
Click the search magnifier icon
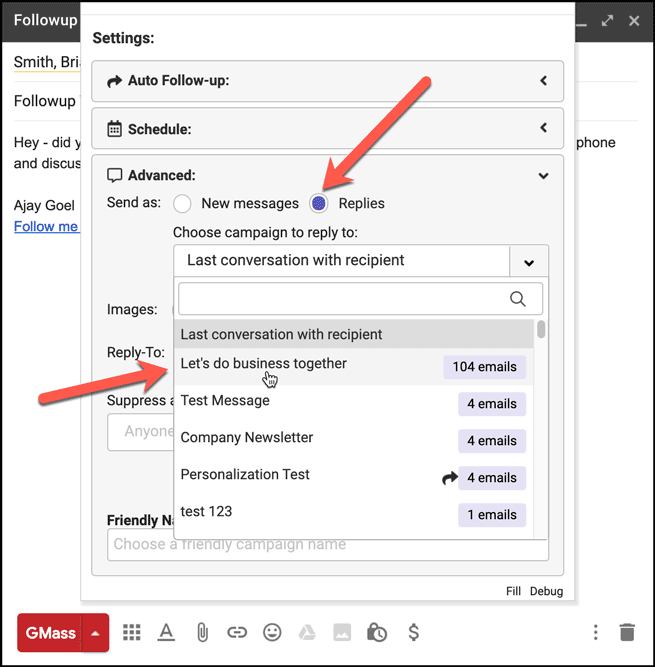click(518, 299)
